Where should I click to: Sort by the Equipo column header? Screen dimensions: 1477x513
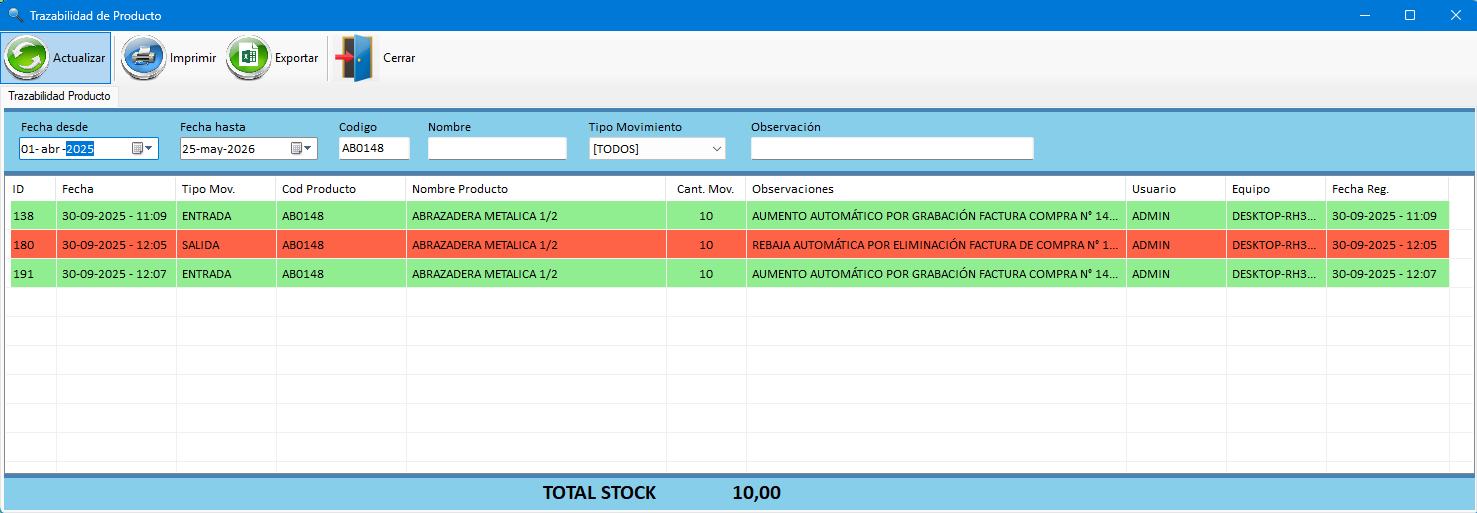pos(1276,189)
